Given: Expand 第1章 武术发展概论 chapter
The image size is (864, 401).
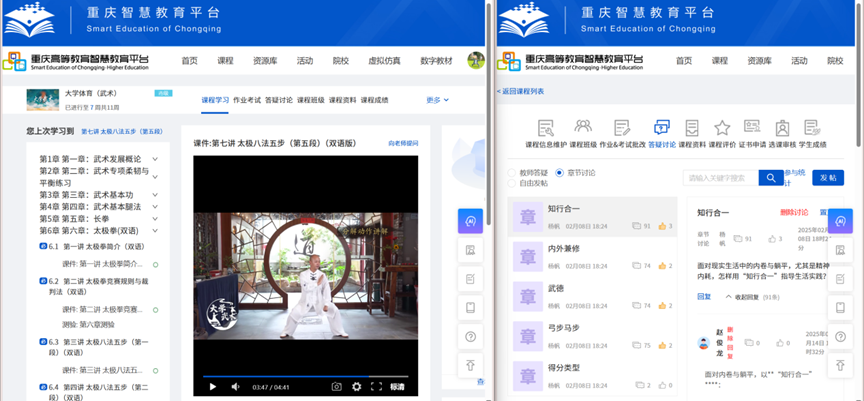Looking at the screenshot, I should (x=155, y=159).
